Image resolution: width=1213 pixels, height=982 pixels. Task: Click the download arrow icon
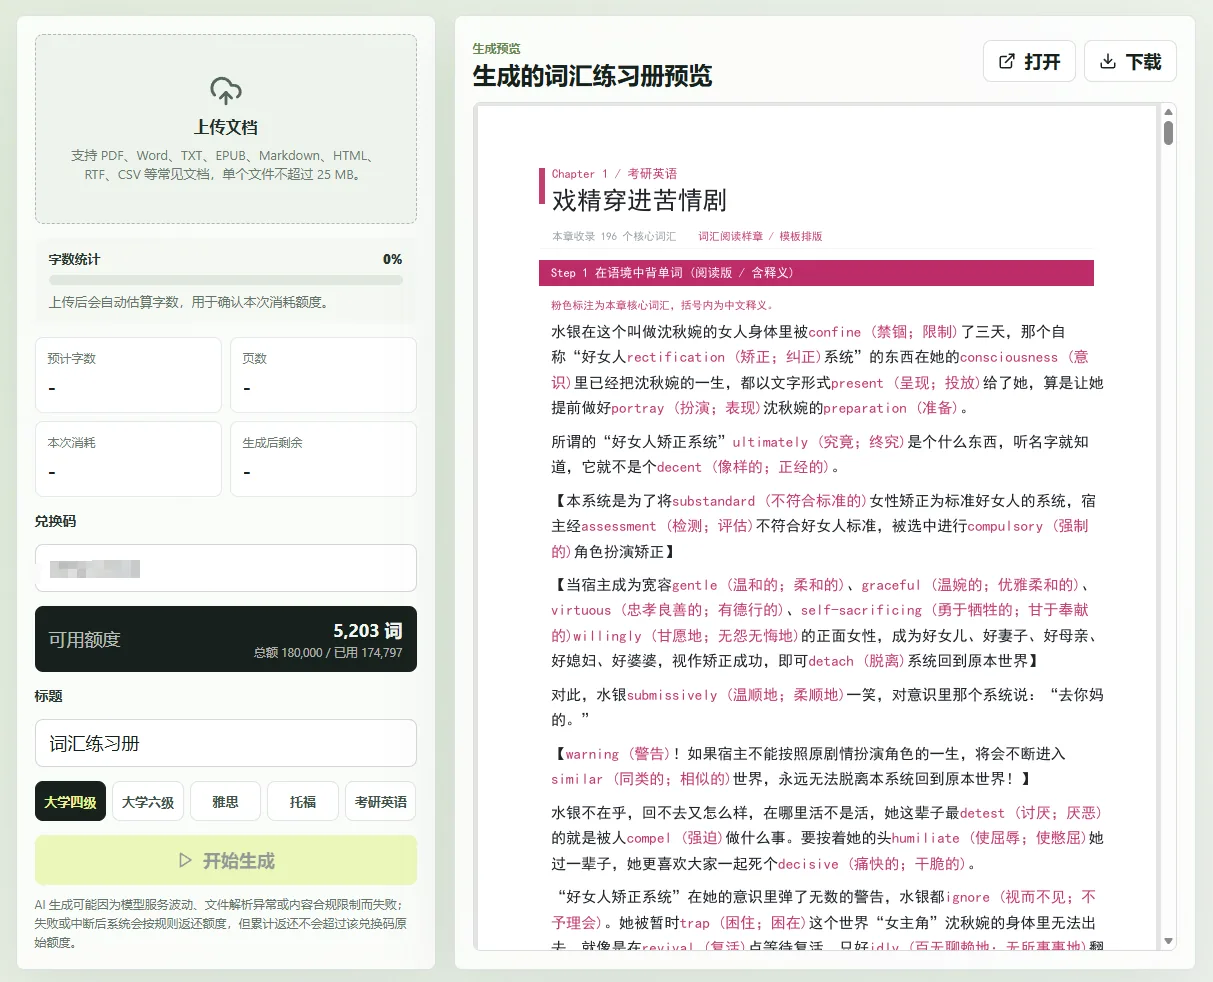[x=1108, y=61]
